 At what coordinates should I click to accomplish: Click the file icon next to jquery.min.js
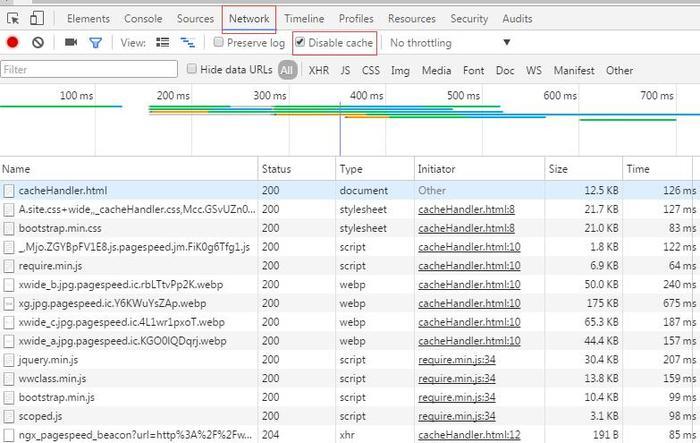coord(9,360)
